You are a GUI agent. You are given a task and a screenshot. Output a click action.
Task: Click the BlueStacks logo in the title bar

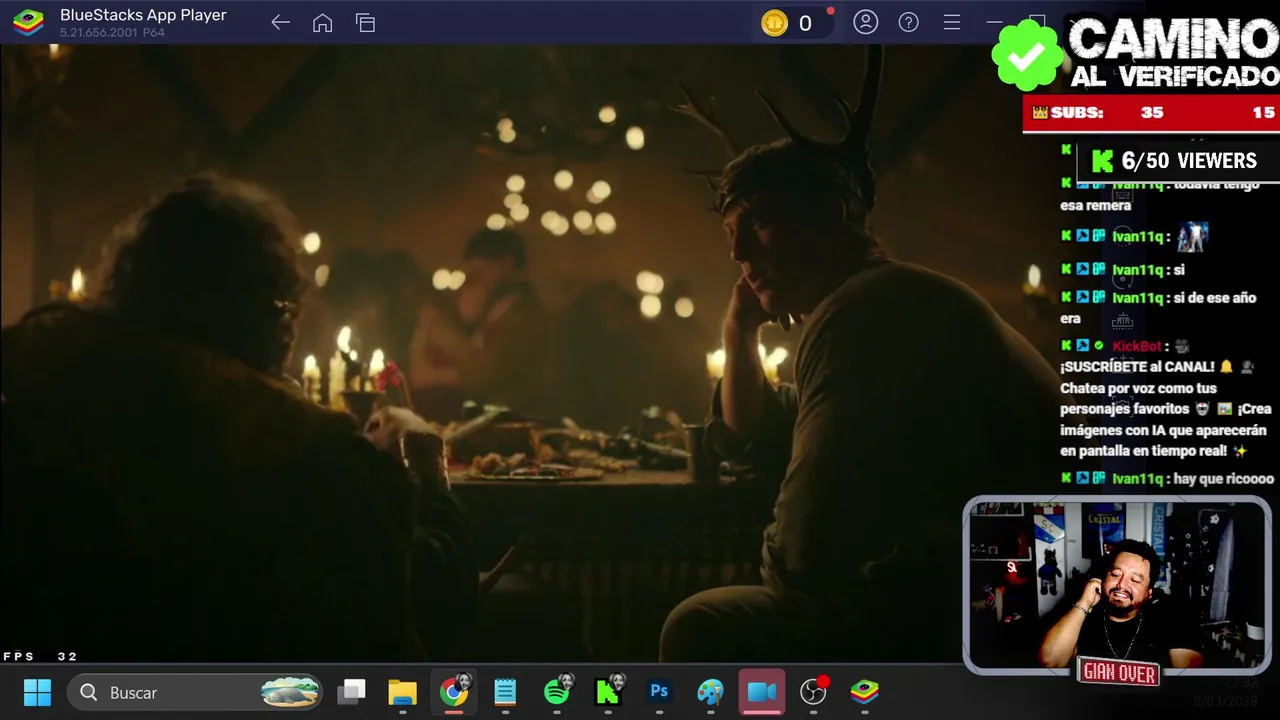tap(28, 22)
